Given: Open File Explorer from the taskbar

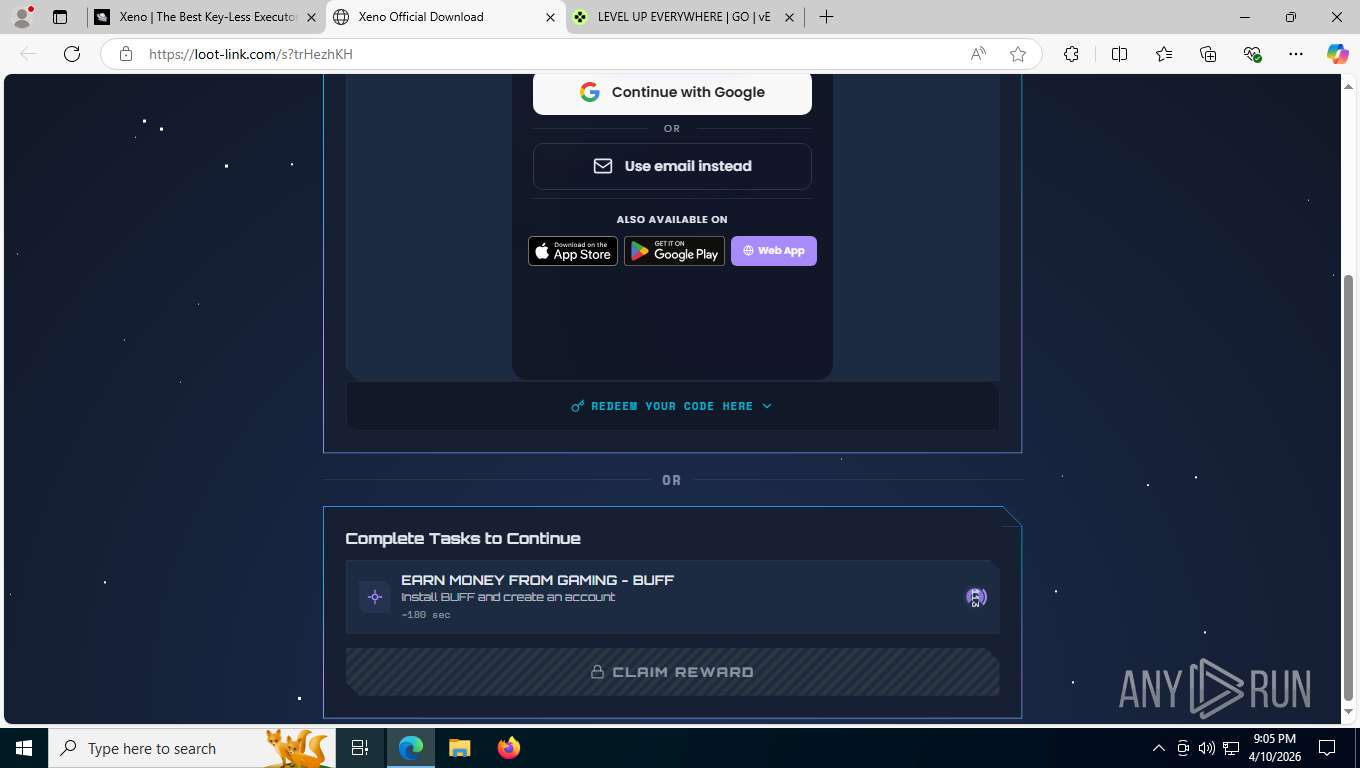Looking at the screenshot, I should tap(459, 748).
